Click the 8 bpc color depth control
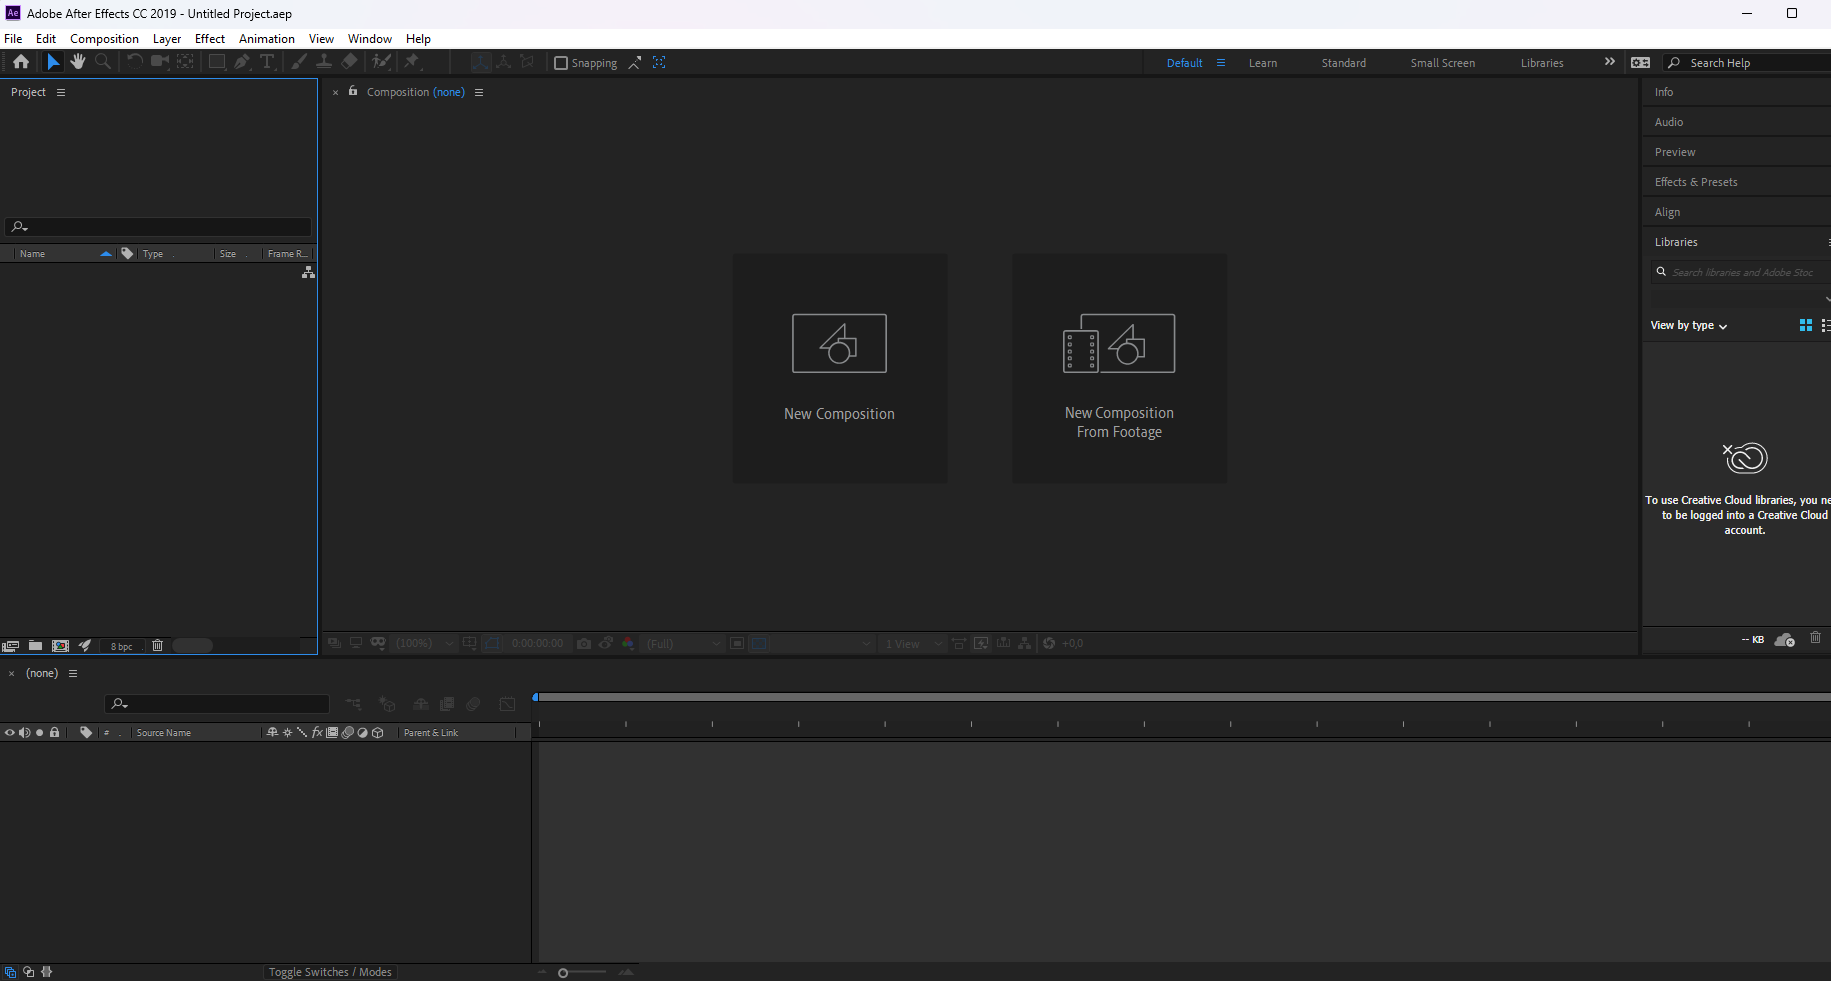Screen dimensions: 1831x981 point(120,646)
